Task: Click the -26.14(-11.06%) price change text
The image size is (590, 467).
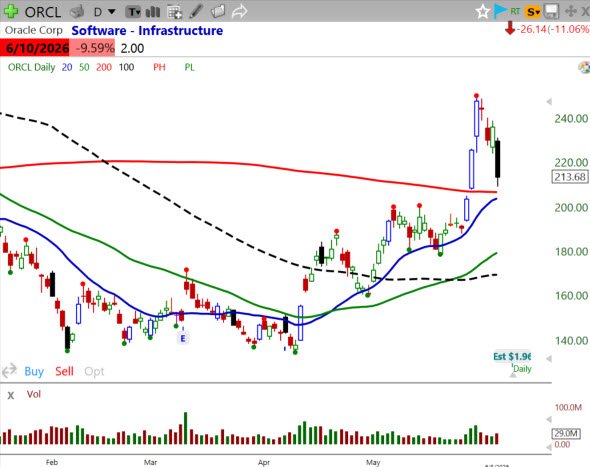Action: pos(553,29)
